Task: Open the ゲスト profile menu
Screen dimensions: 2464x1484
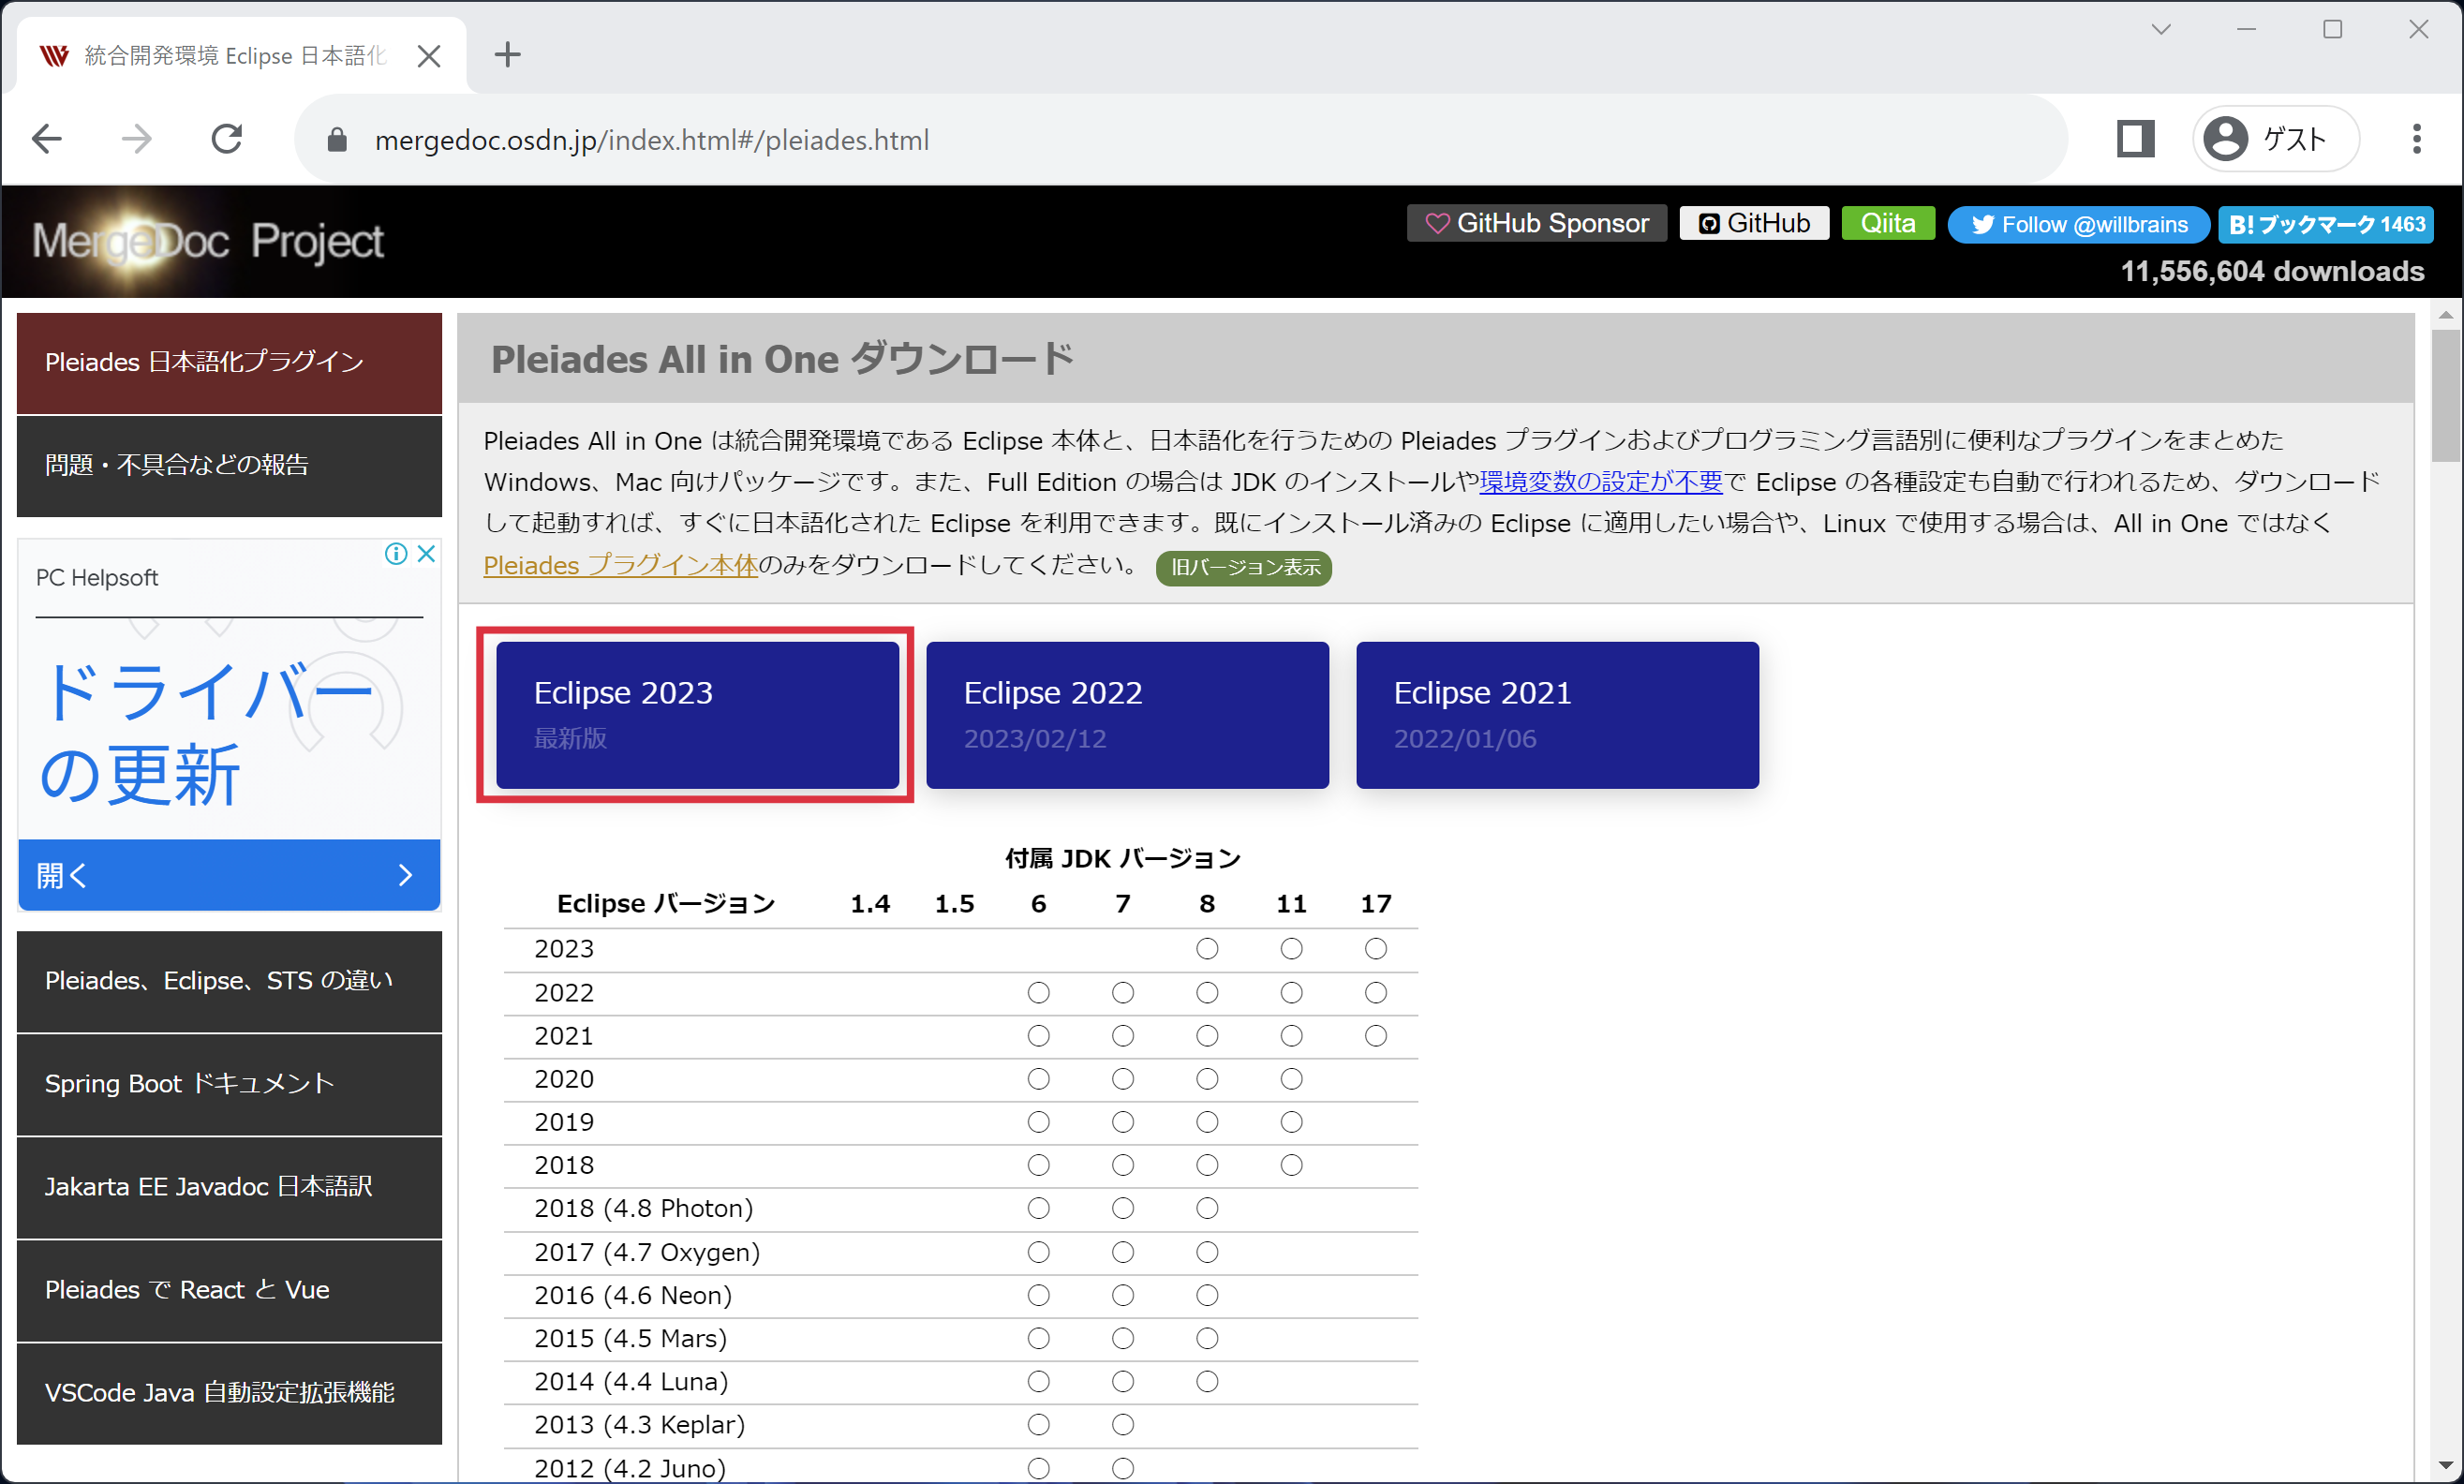Action: 2275,139
